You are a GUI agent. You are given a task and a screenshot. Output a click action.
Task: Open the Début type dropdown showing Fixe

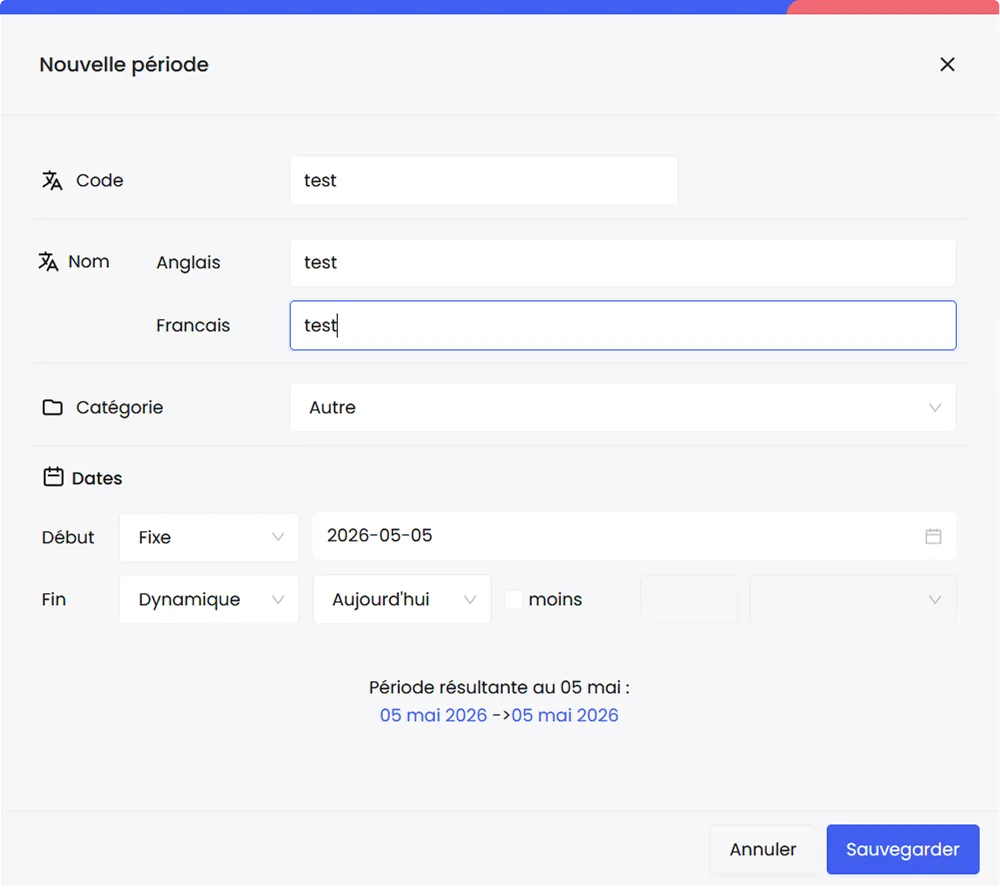click(x=209, y=537)
